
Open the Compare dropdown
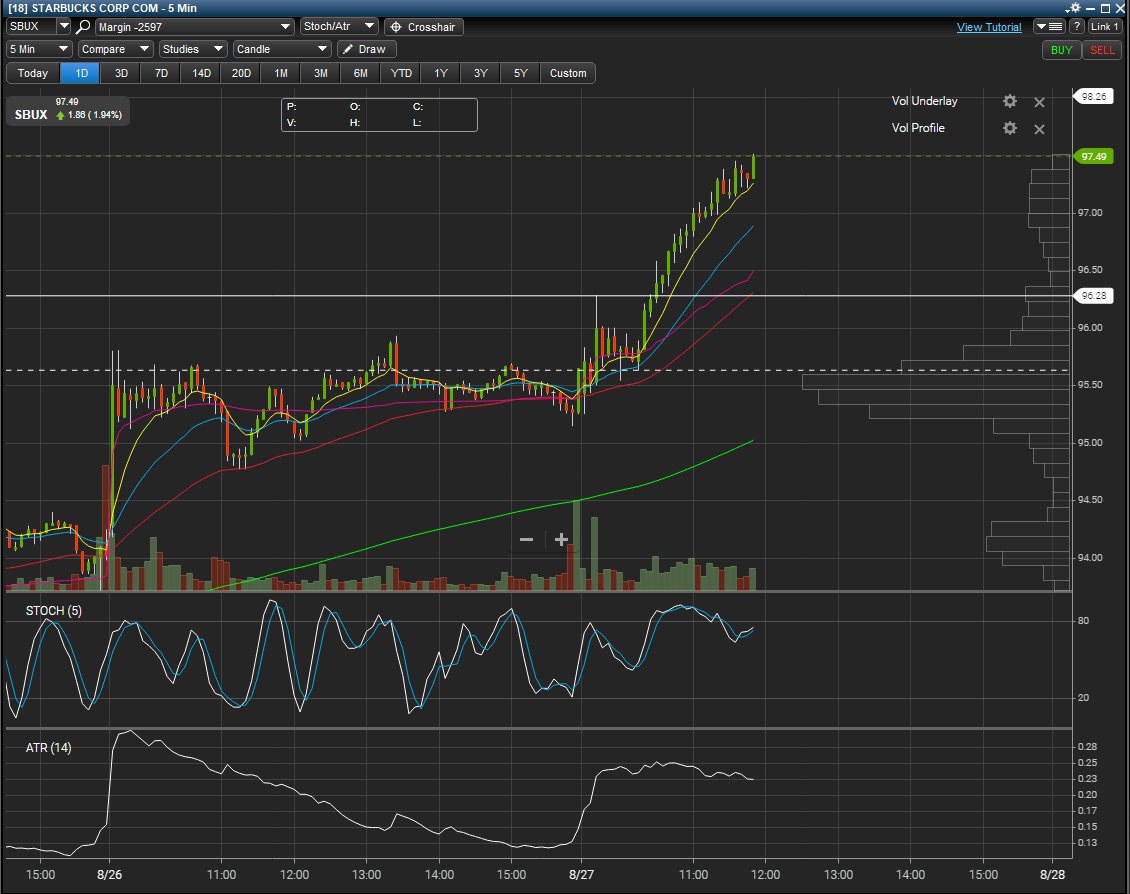coord(115,49)
